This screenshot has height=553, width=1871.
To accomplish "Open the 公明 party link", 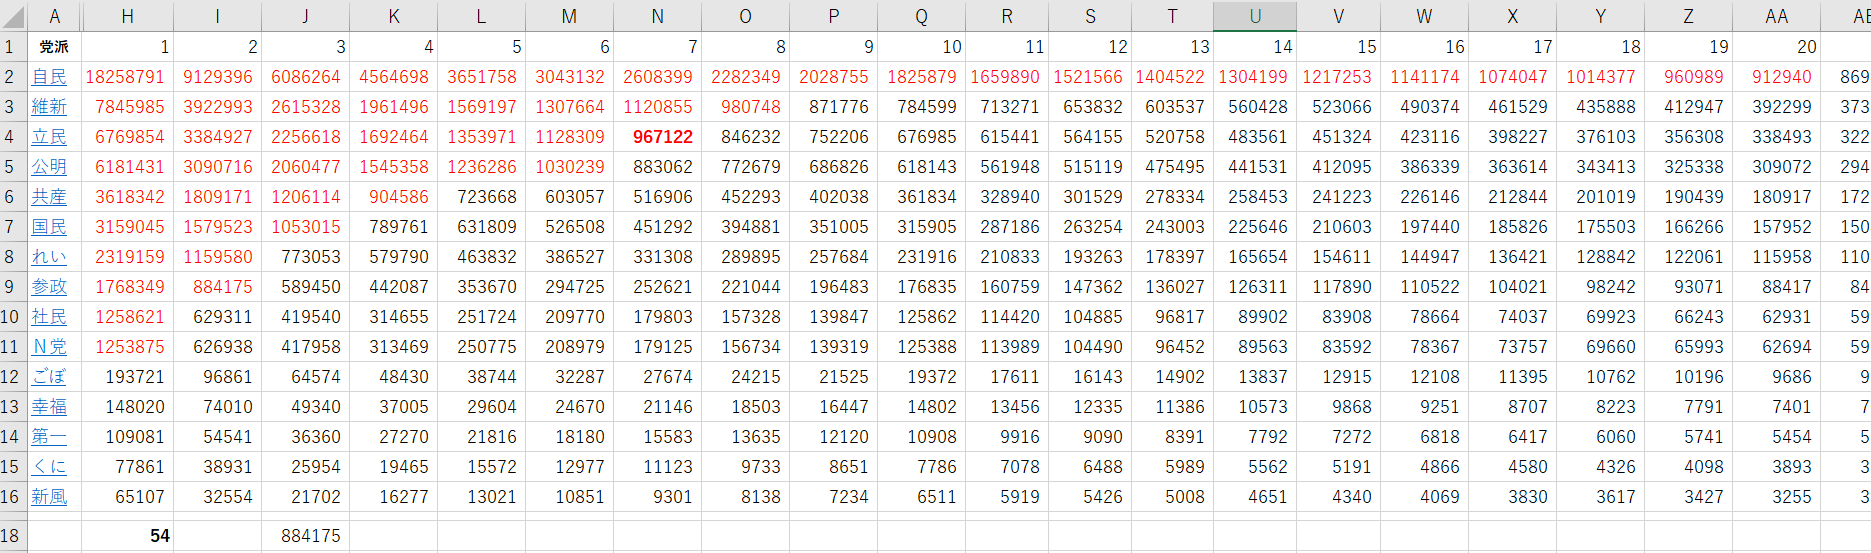I will 49,167.
